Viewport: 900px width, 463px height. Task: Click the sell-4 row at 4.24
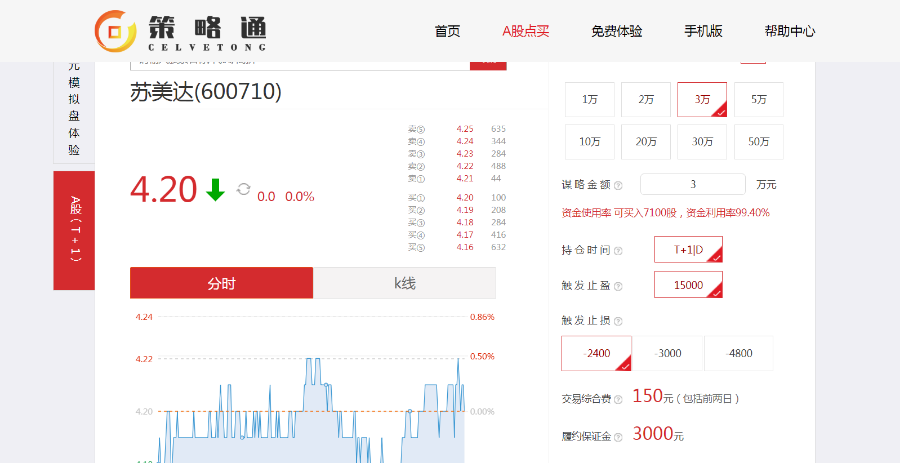[x=456, y=141]
